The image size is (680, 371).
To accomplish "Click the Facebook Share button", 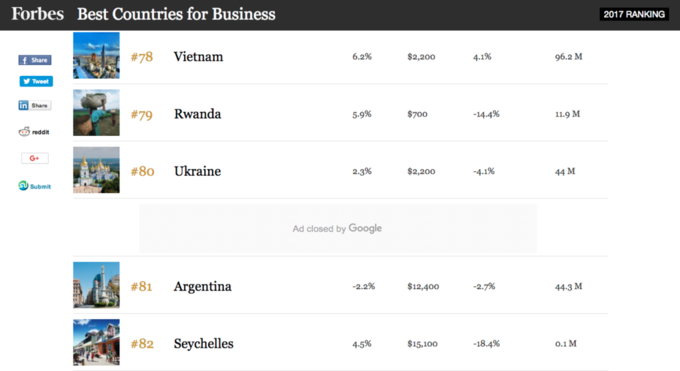I will pyautogui.click(x=35, y=60).
